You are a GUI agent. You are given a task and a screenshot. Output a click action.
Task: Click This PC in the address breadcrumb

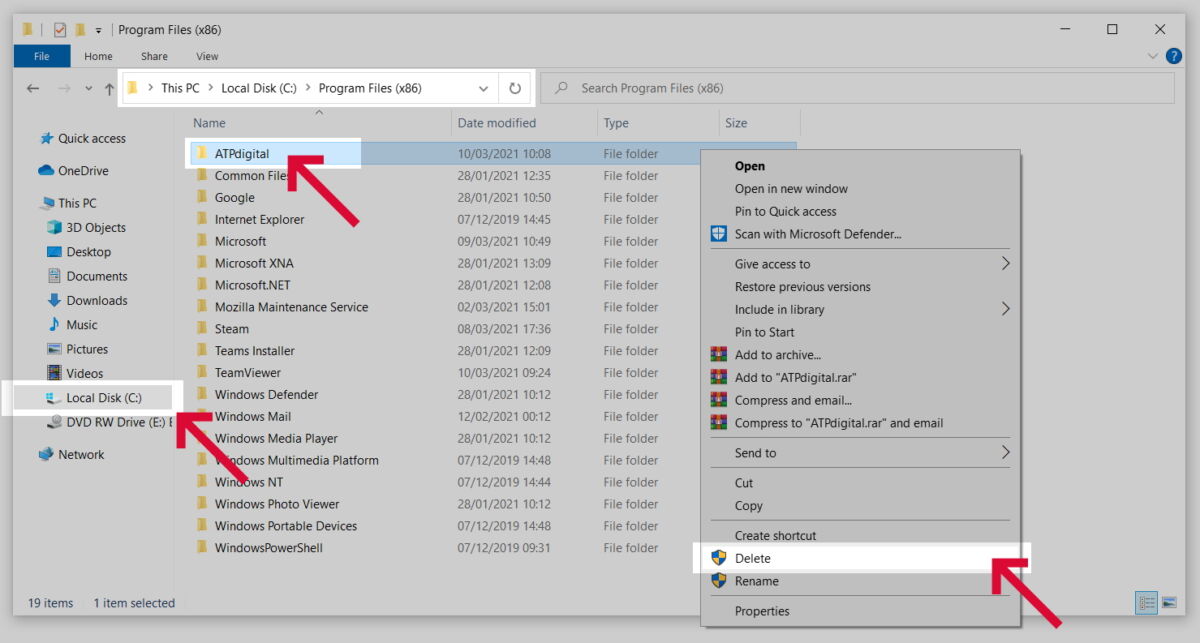click(180, 88)
